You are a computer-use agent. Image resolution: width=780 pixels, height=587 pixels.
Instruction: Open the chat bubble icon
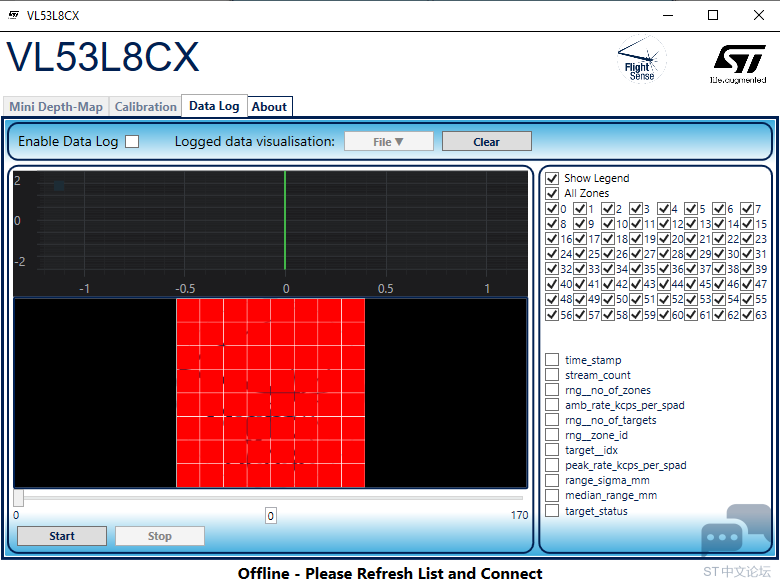(735, 529)
